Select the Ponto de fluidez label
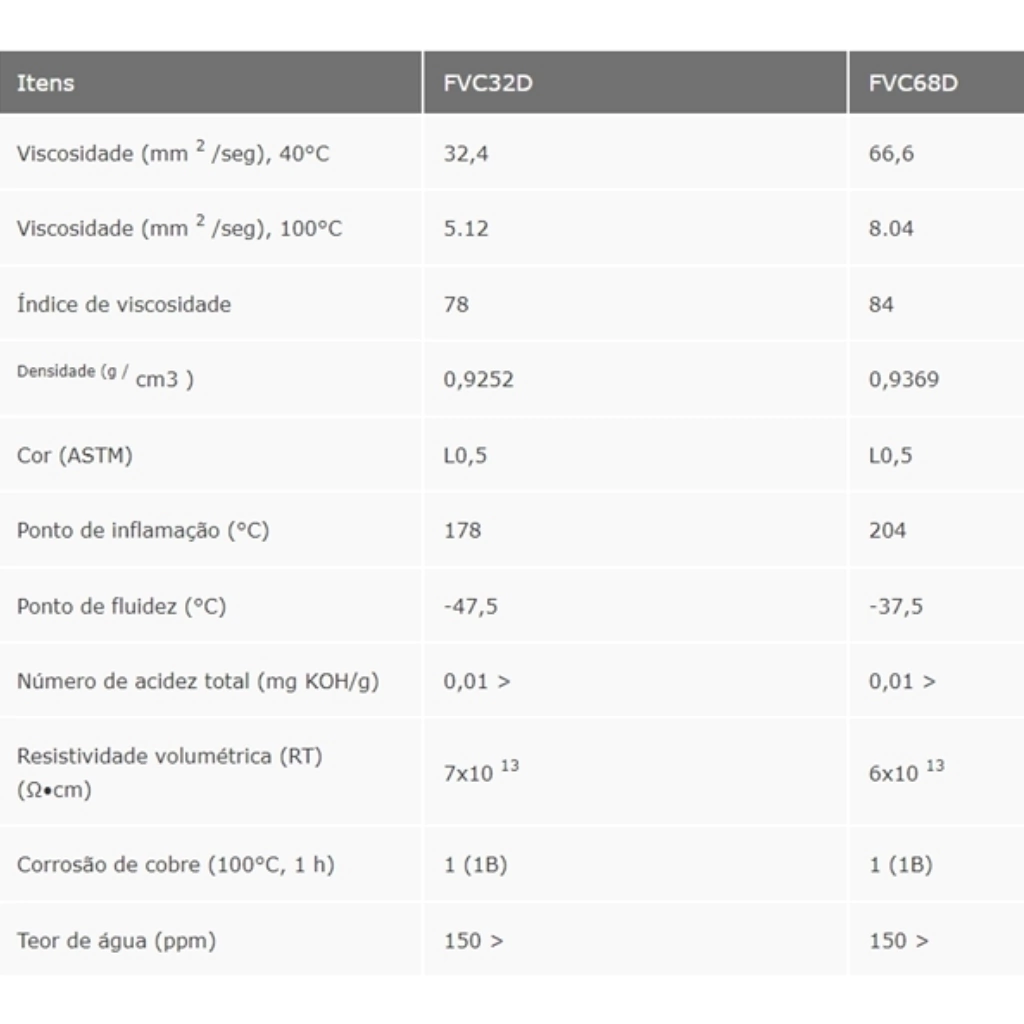Screen dimensions: 1024x1024 121,606
